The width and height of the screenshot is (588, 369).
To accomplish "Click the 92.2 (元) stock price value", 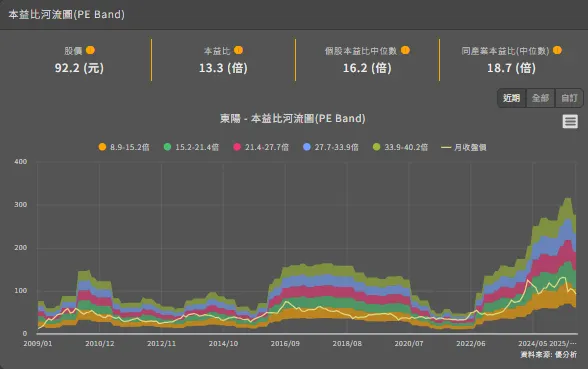I will pos(79,68).
